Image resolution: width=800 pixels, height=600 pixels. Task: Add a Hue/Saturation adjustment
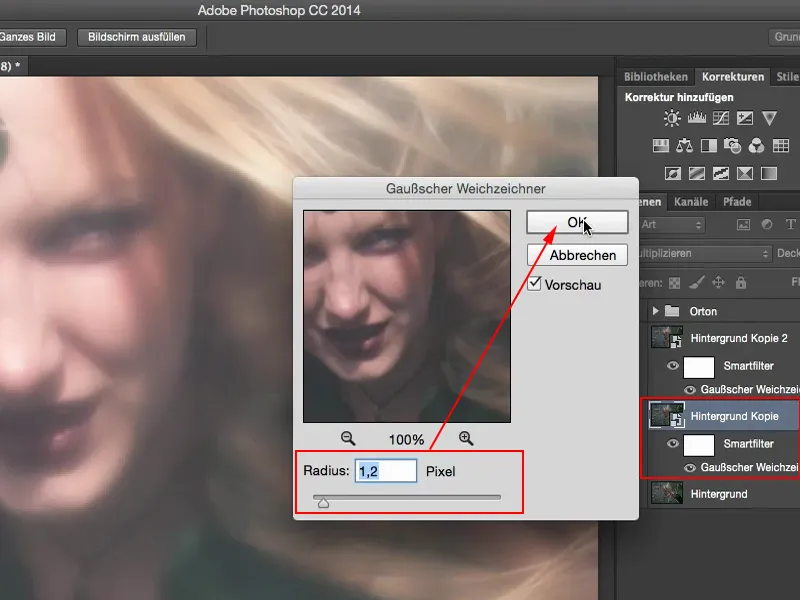point(661,146)
